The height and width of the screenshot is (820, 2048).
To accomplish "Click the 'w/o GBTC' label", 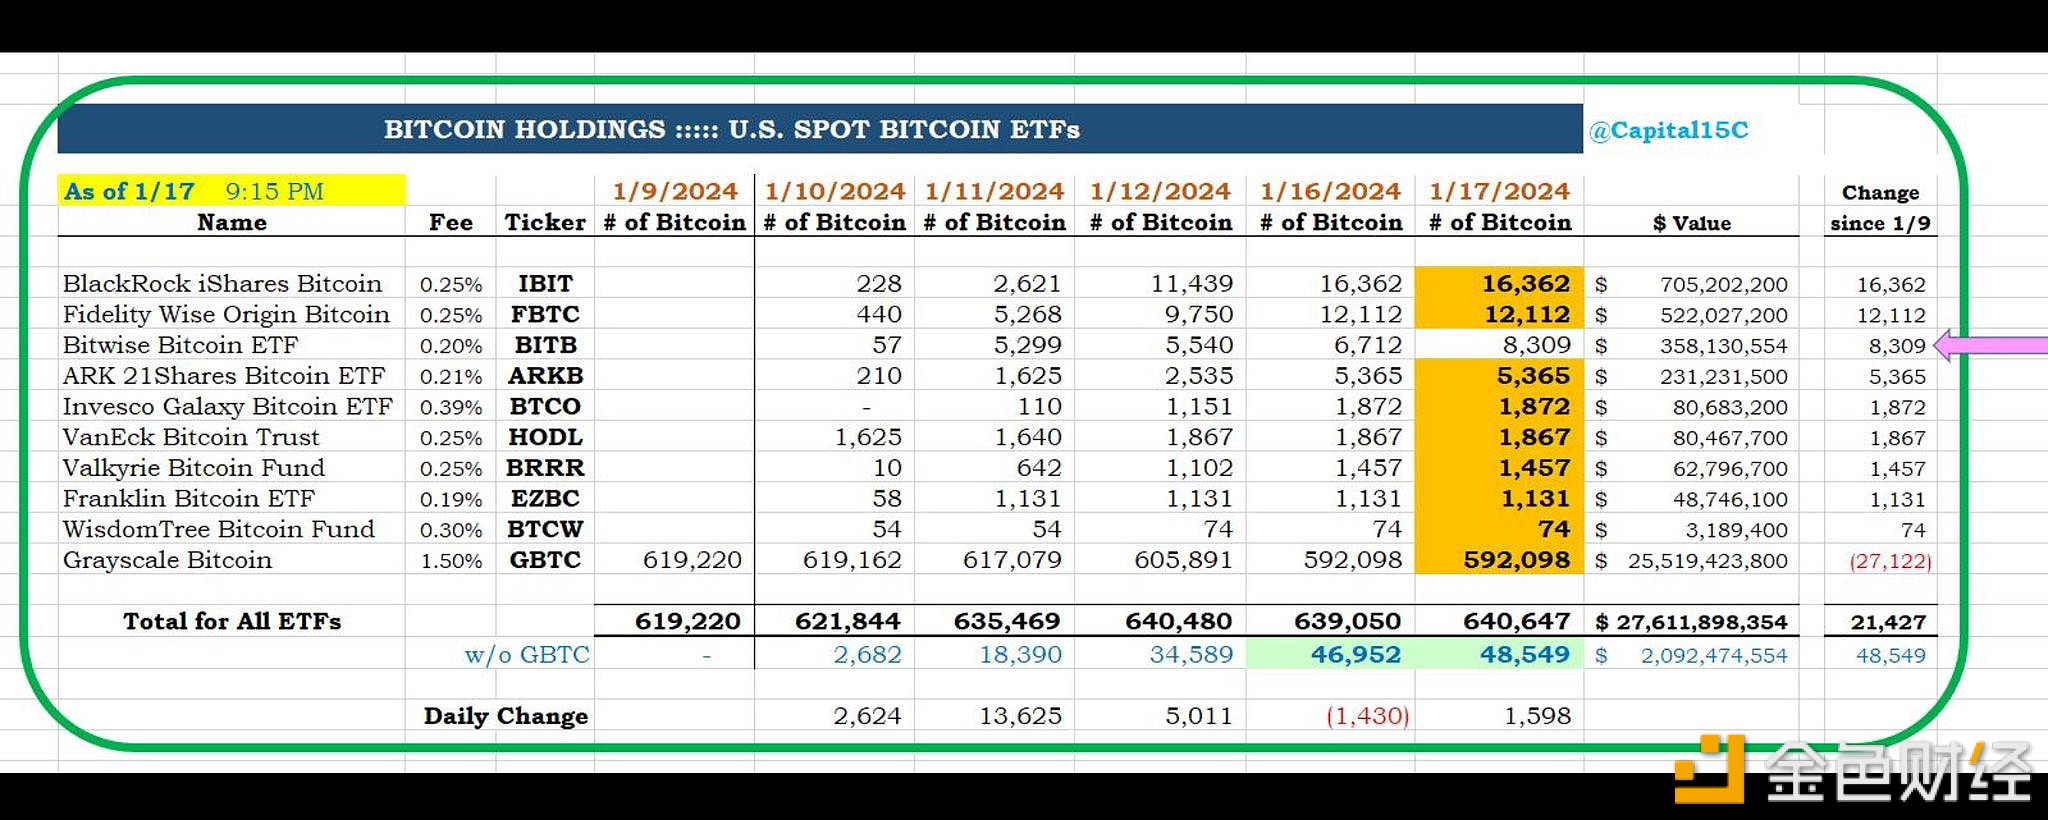I will point(527,655).
